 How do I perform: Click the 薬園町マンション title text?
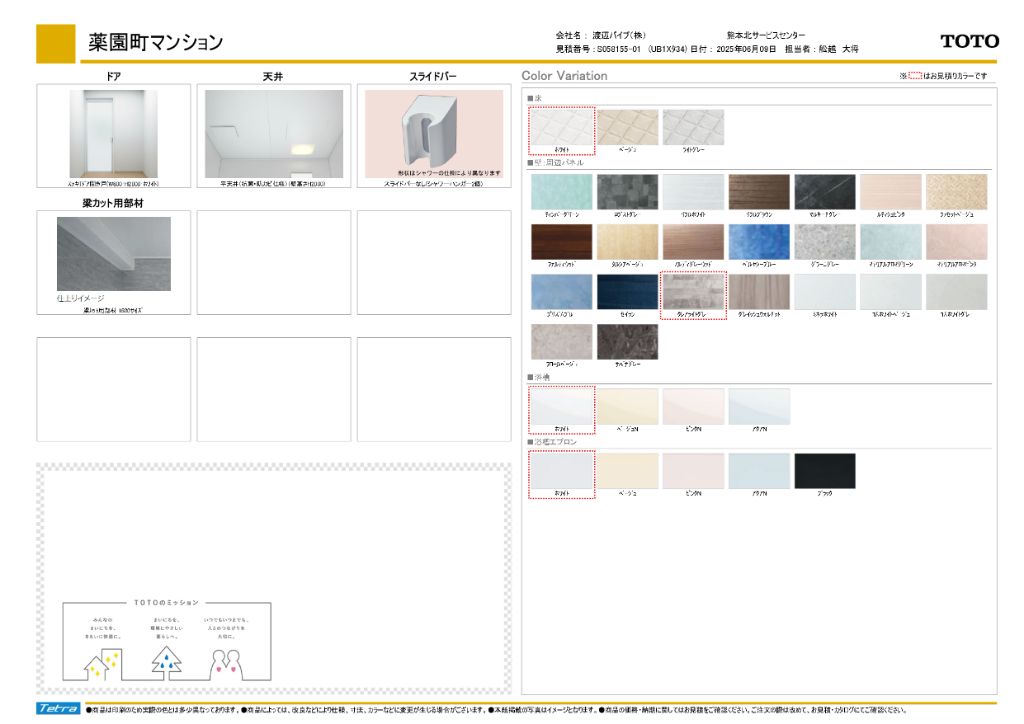point(155,42)
